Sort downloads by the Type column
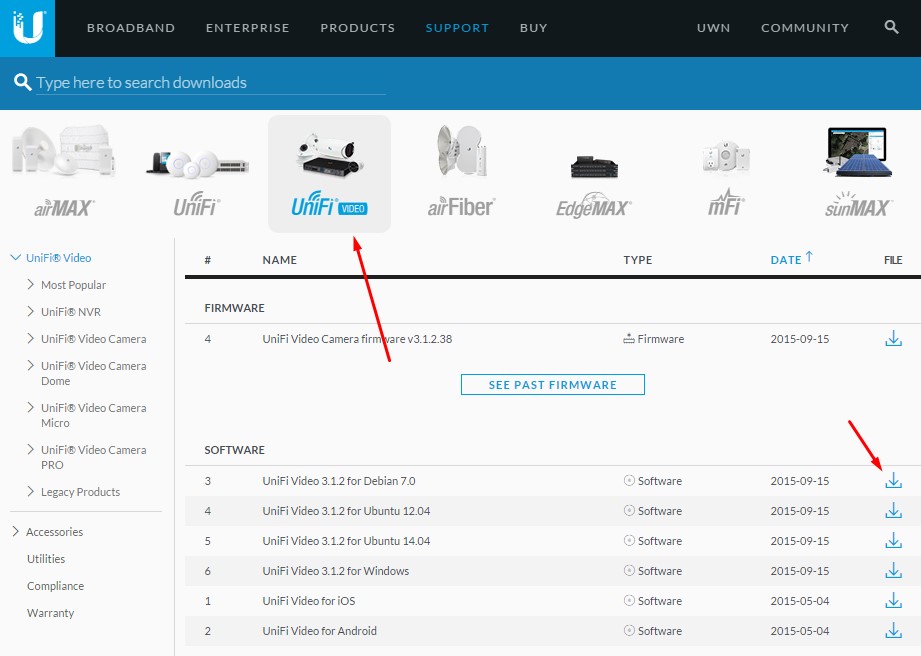 638,260
